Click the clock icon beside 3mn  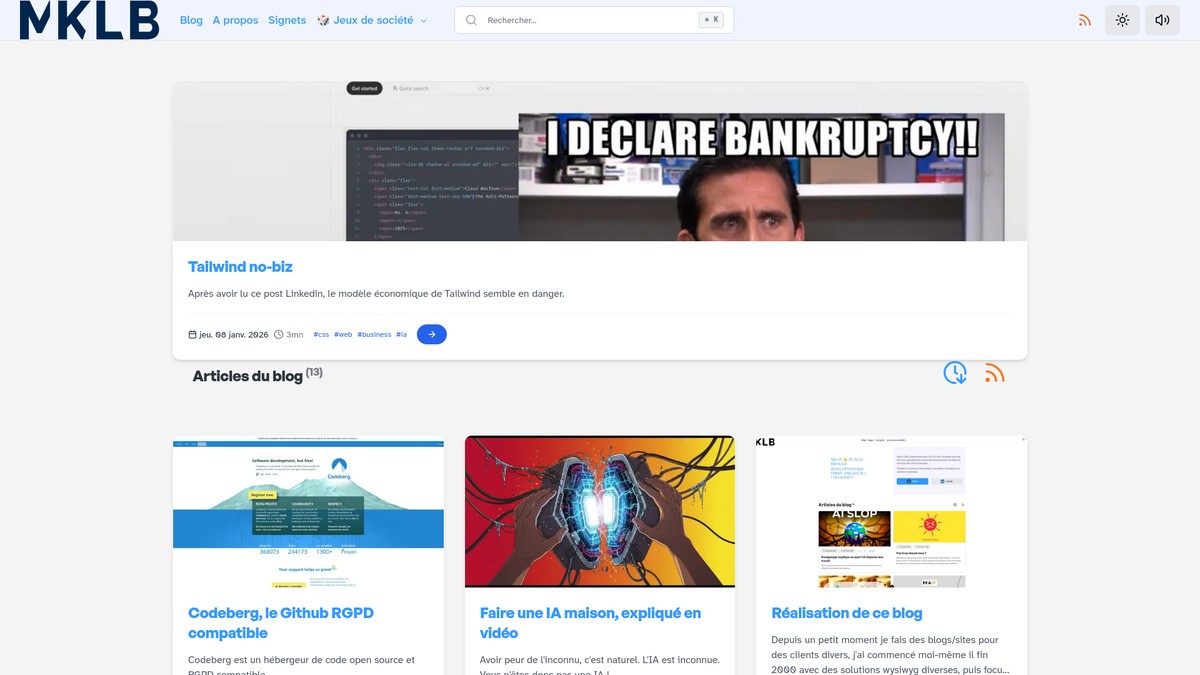tap(279, 334)
